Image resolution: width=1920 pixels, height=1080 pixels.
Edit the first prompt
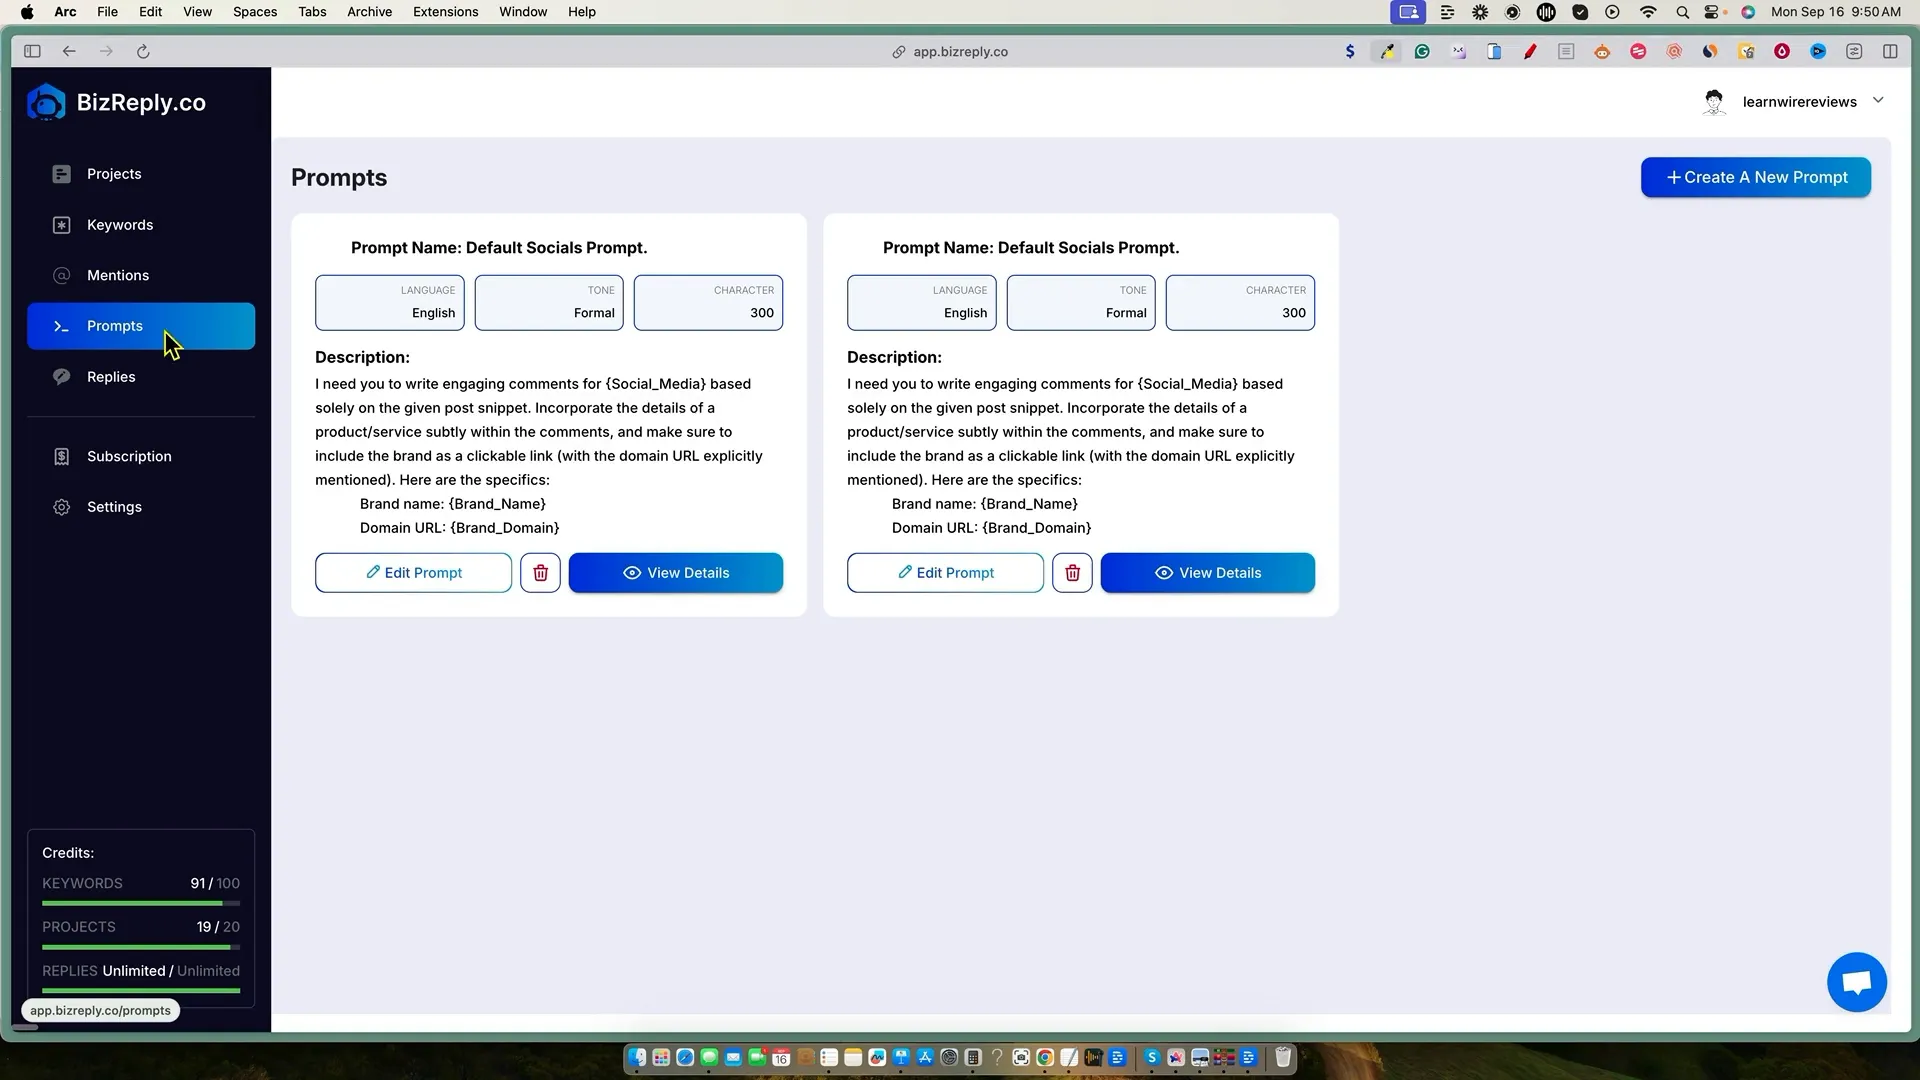point(413,573)
